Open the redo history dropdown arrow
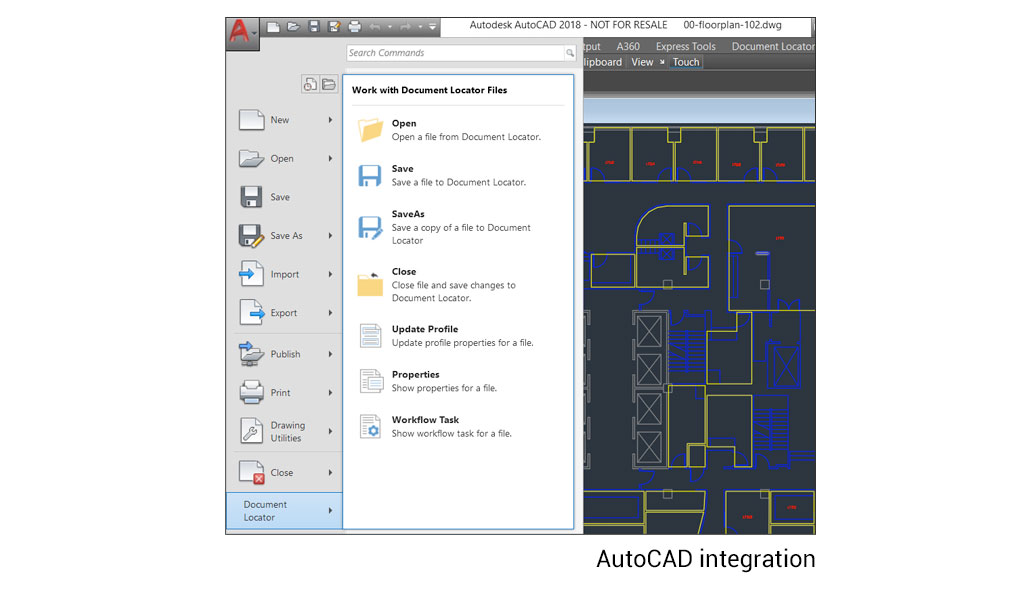This screenshot has height=614, width=1024. point(420,27)
